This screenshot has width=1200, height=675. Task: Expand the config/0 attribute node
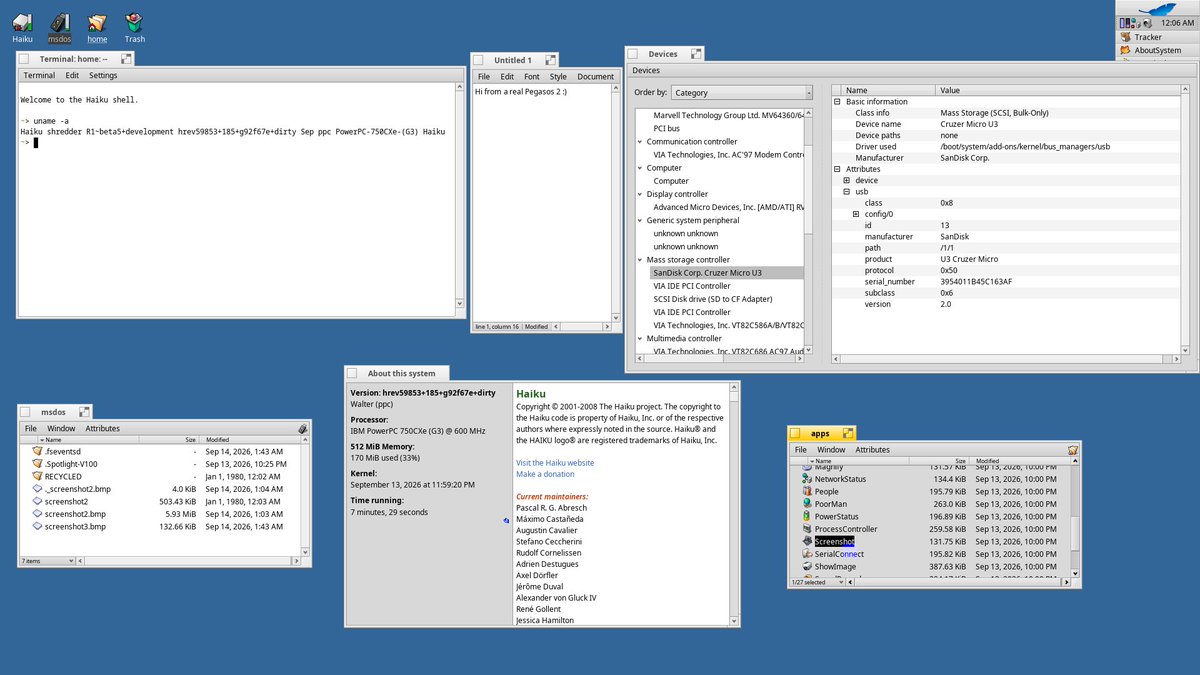[x=856, y=214]
